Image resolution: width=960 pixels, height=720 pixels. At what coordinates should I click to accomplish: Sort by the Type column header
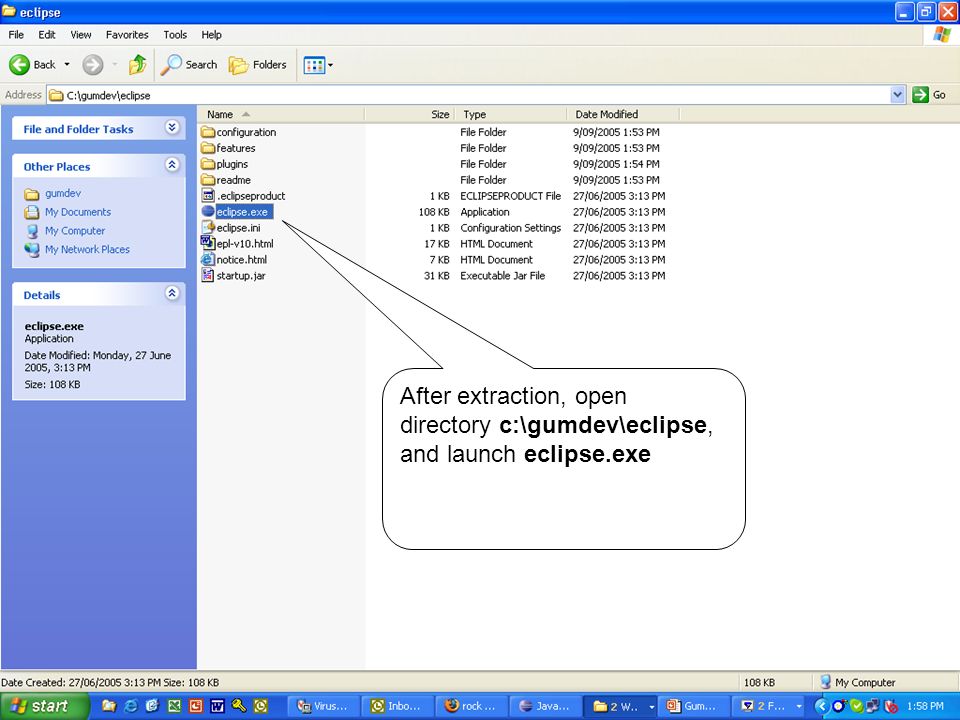(x=511, y=114)
